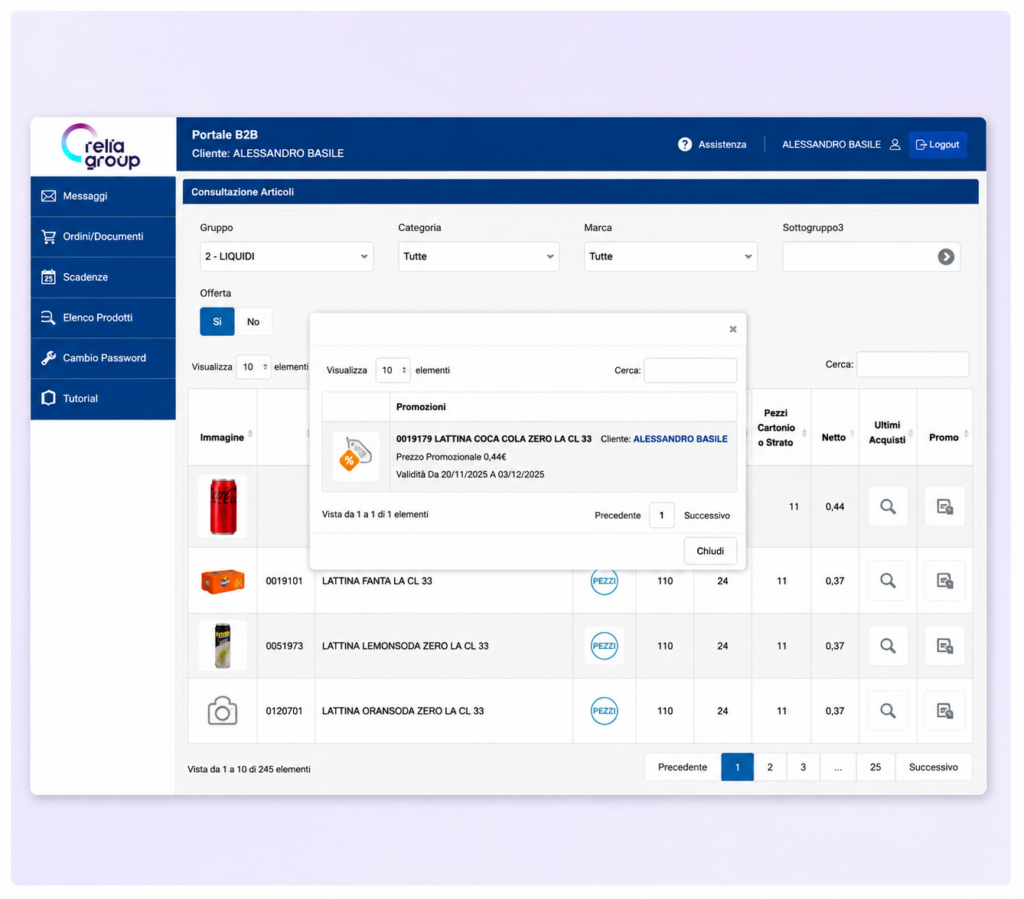The width and height of the screenshot is (1024, 899).
Task: Click the user profile icon beside ALESSANDRO BASILE
Action: [895, 144]
